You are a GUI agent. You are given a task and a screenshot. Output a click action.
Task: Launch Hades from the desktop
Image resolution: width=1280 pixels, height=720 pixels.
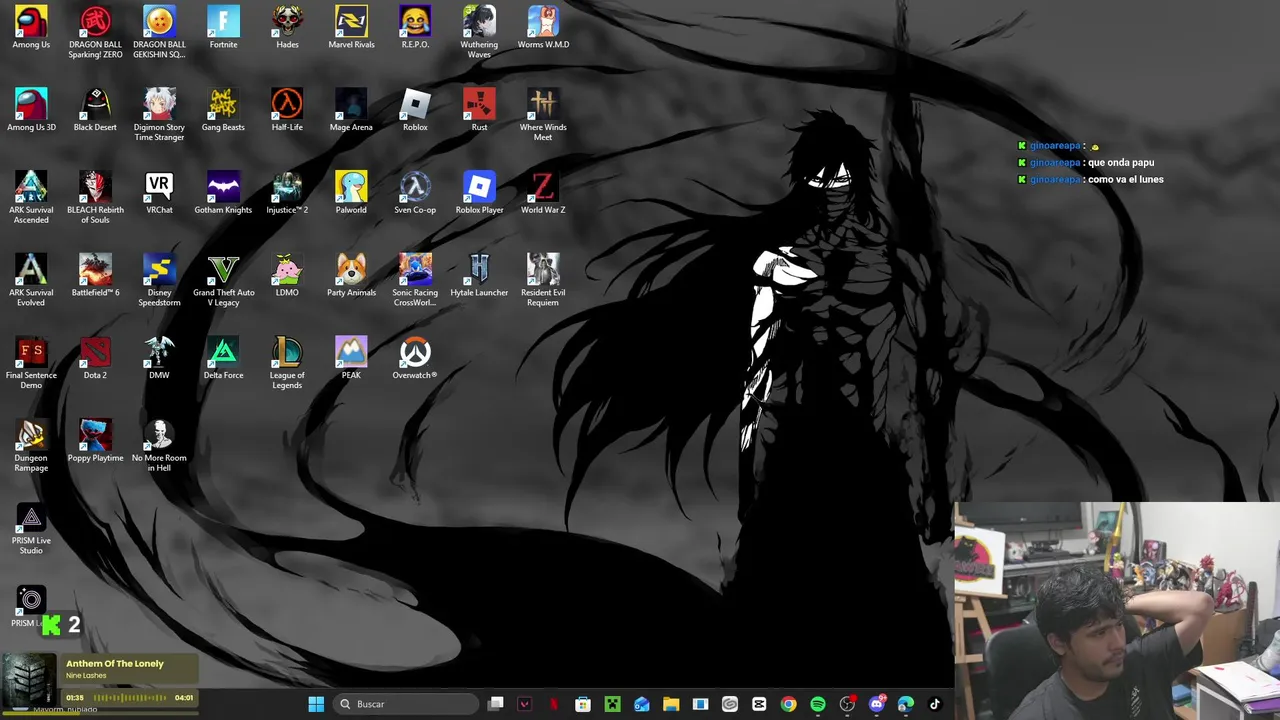tap(287, 28)
